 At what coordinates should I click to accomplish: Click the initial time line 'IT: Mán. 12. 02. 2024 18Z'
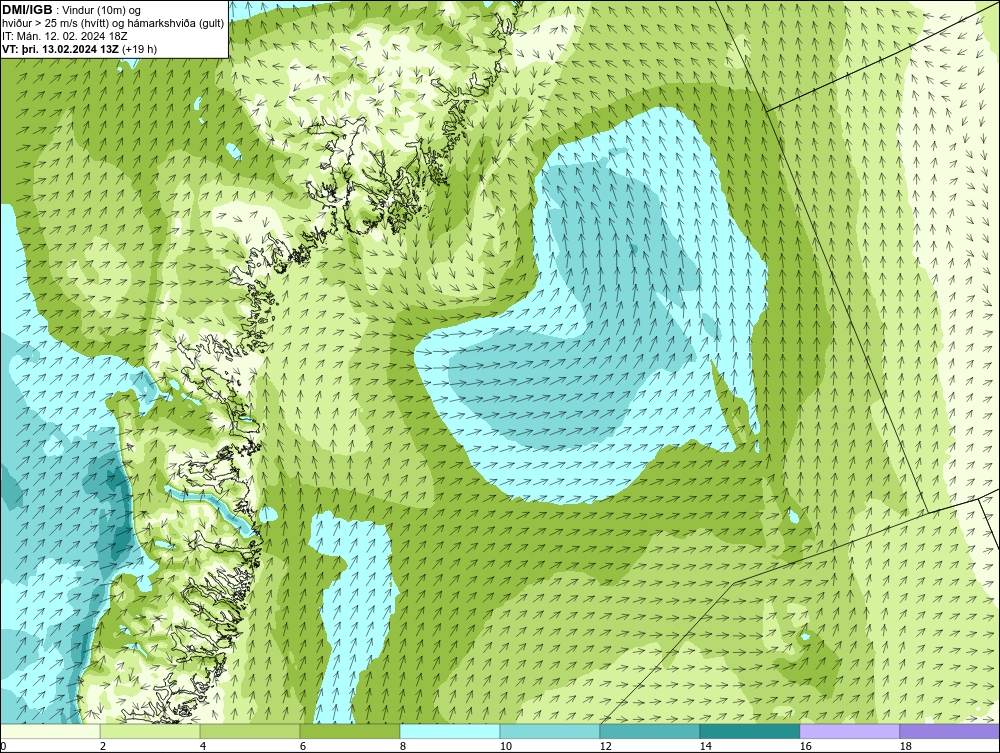pos(65,36)
